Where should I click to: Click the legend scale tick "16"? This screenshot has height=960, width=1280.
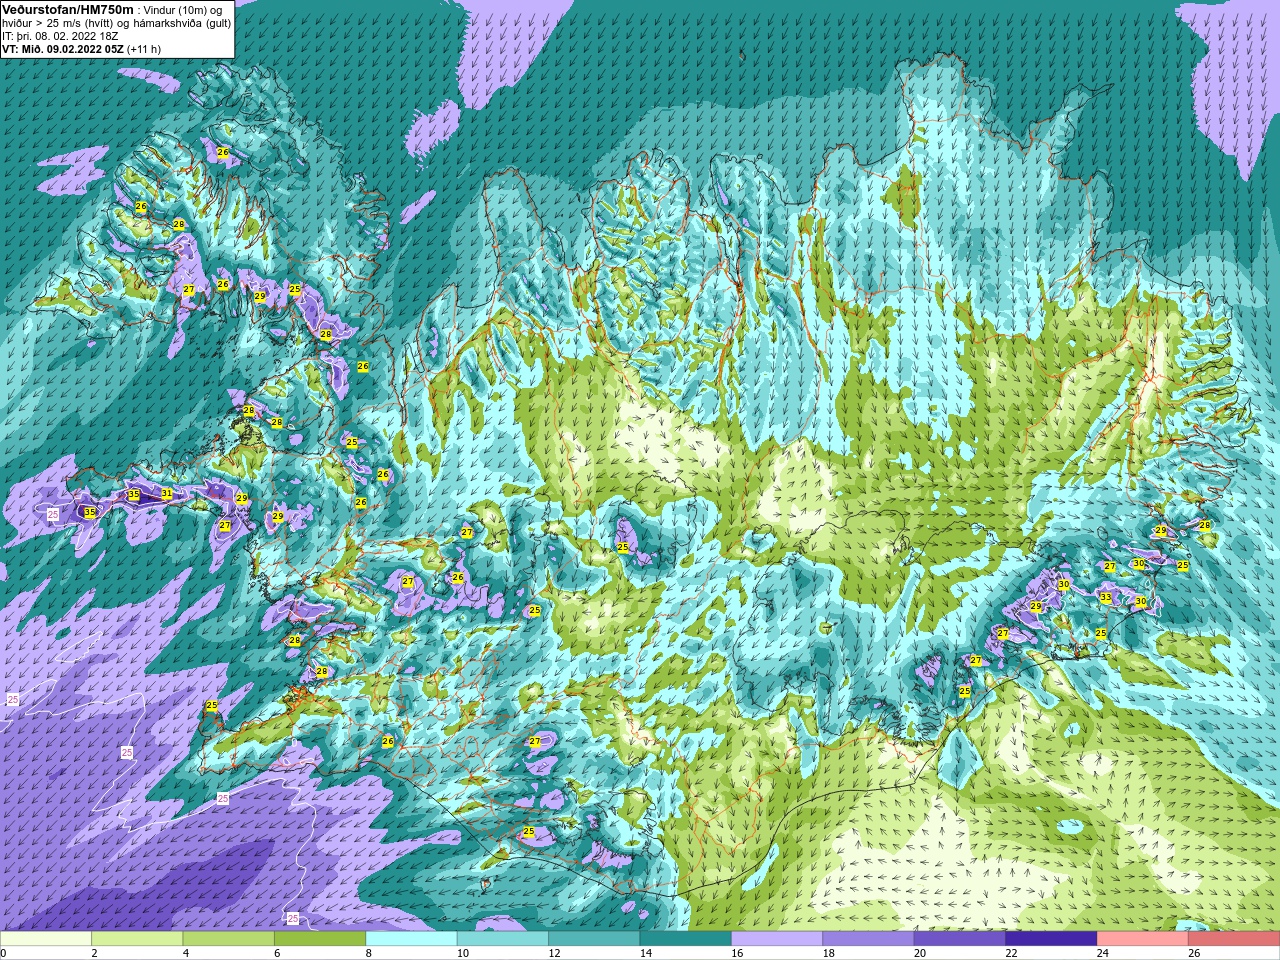click(x=737, y=954)
